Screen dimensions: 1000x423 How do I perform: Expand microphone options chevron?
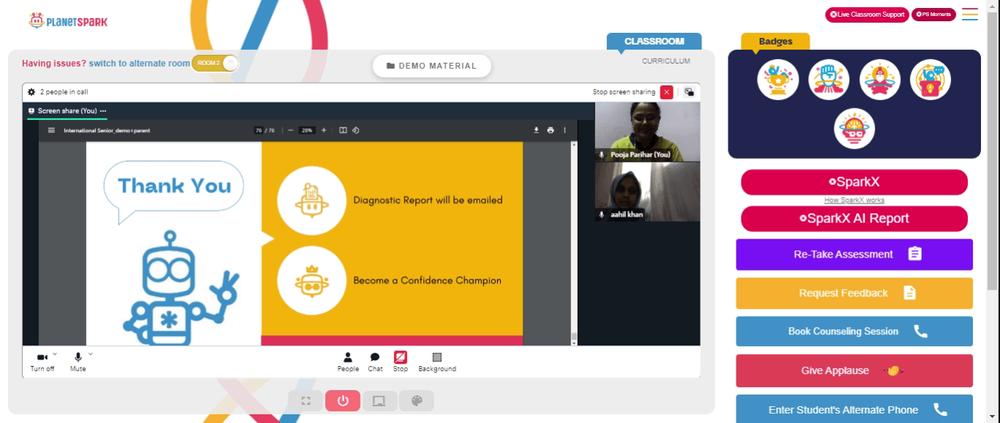[91, 353]
